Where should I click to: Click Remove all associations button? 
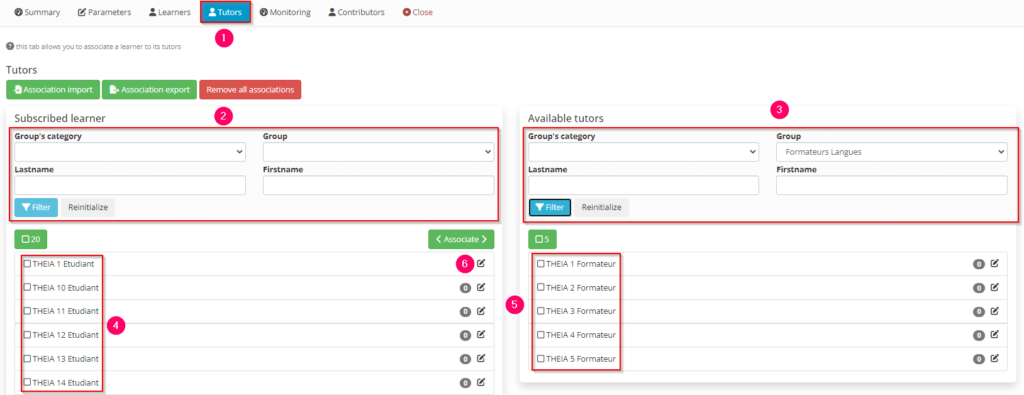[250, 89]
